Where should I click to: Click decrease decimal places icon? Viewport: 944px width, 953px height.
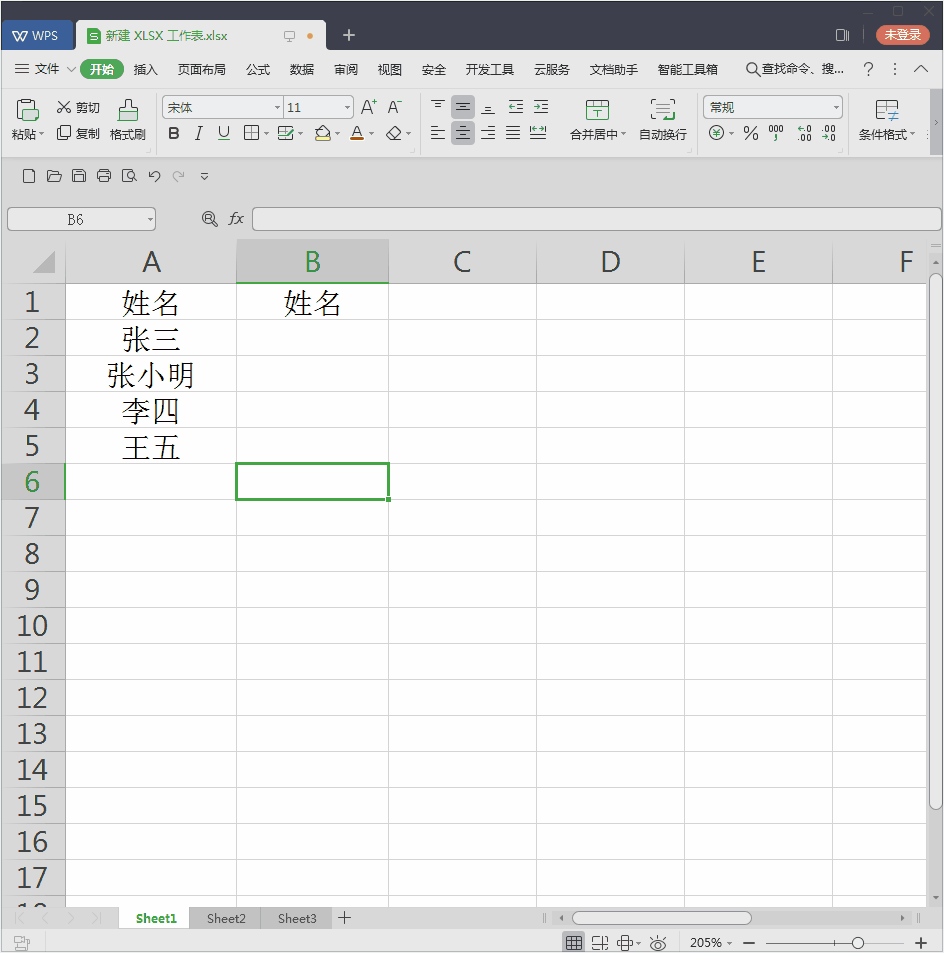pos(829,133)
